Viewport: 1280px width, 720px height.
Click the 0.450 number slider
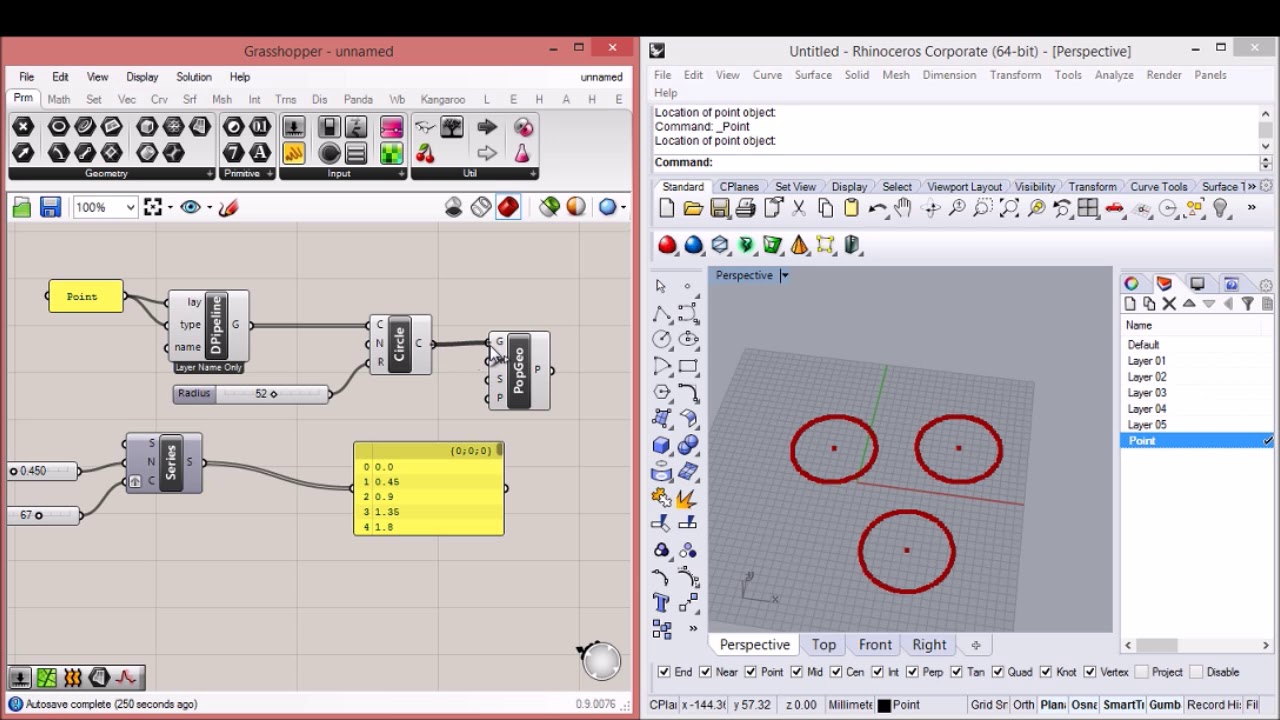click(x=43, y=471)
